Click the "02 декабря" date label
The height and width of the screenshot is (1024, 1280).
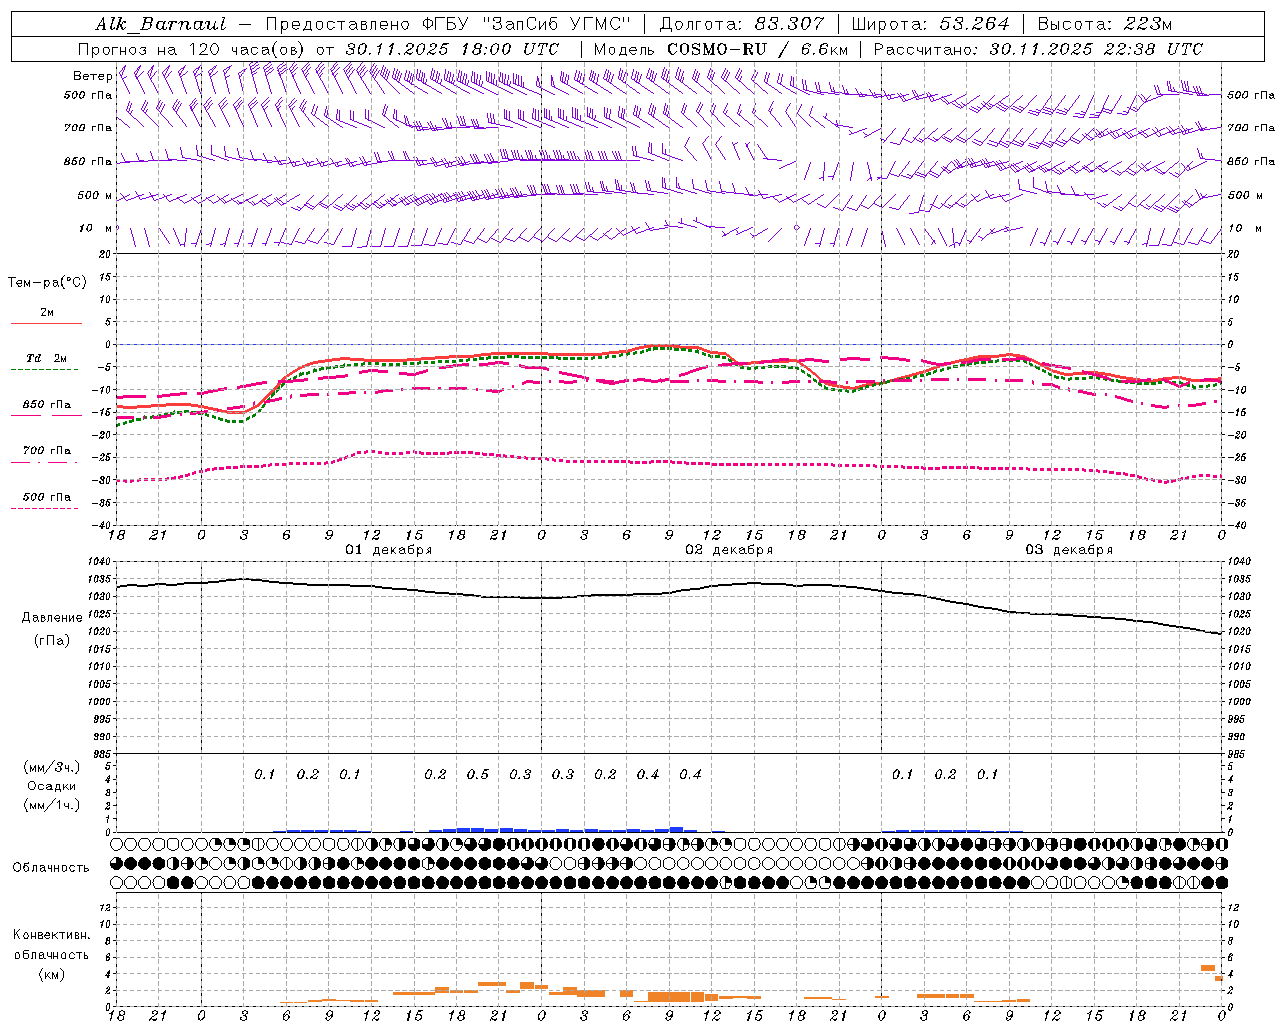(x=729, y=550)
